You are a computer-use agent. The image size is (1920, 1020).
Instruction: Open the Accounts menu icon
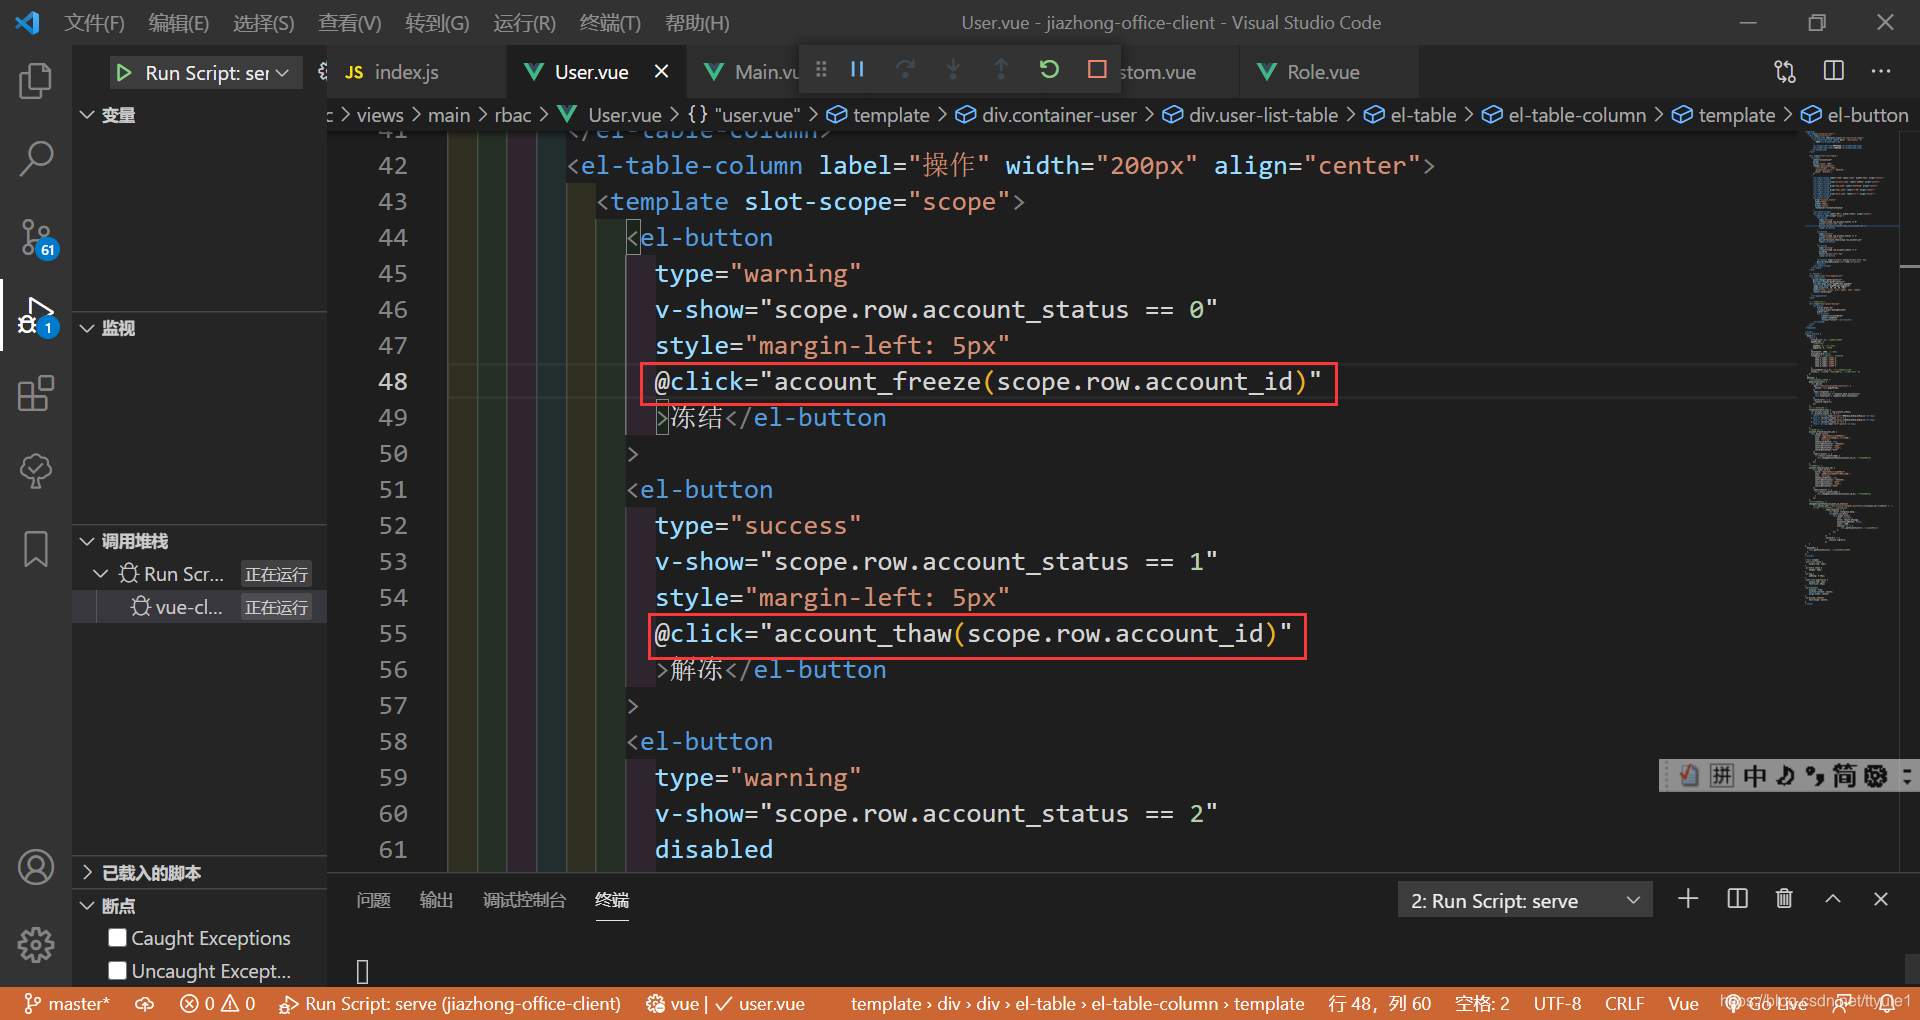click(x=36, y=867)
